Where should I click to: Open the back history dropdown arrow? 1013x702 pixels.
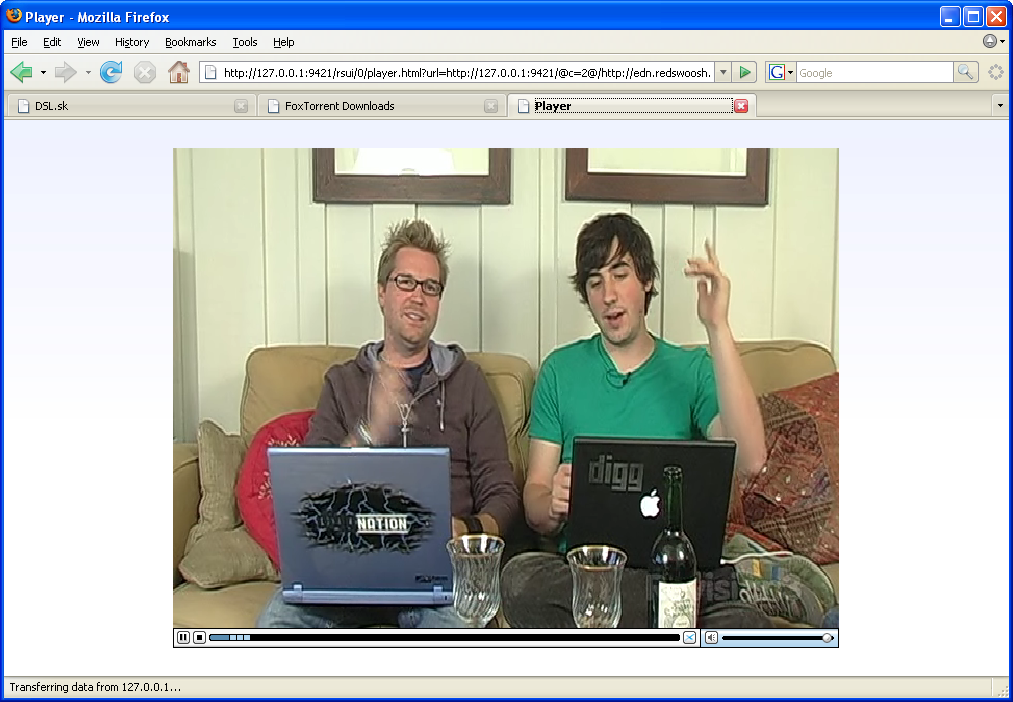click(43, 72)
